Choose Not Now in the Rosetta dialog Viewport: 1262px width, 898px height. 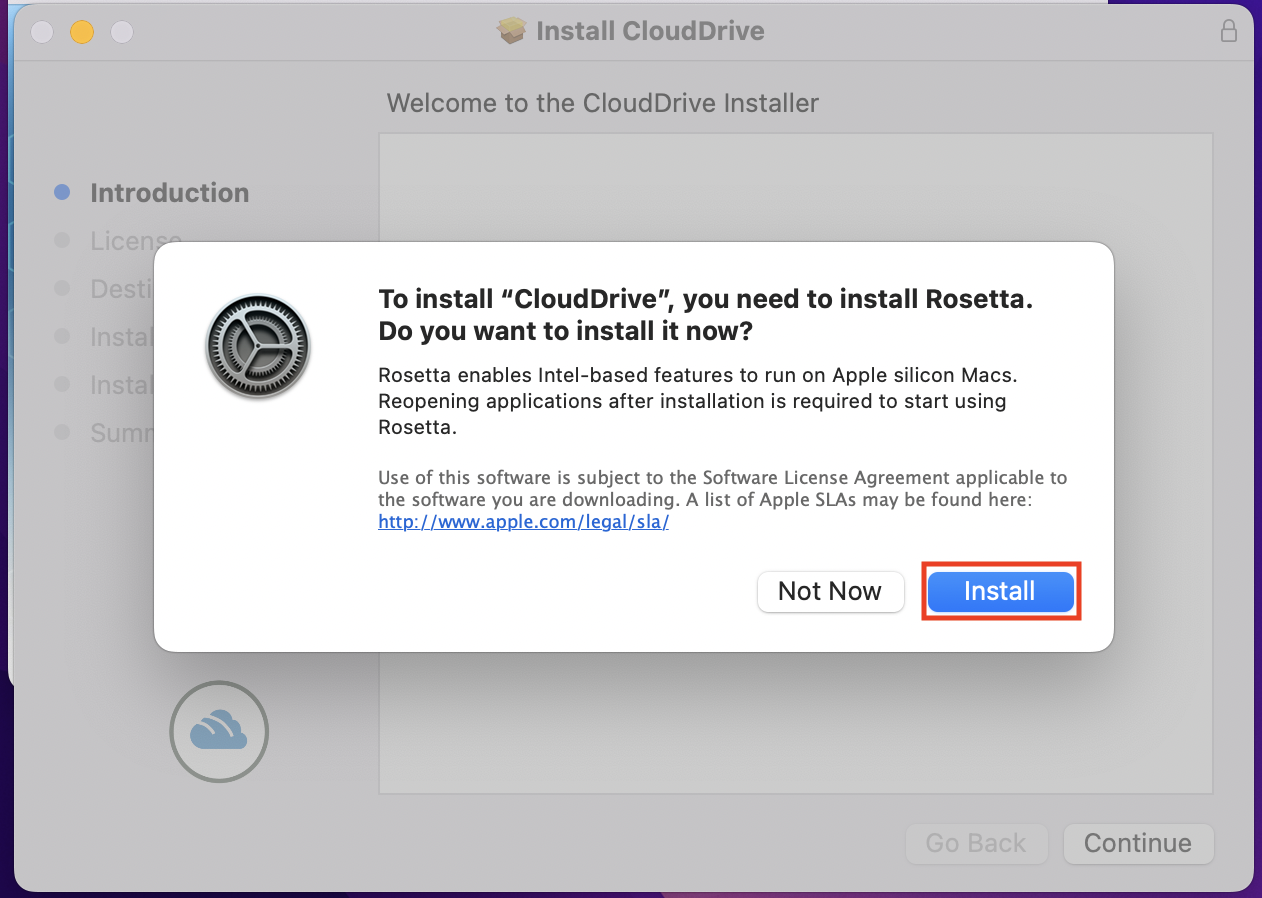pos(830,591)
